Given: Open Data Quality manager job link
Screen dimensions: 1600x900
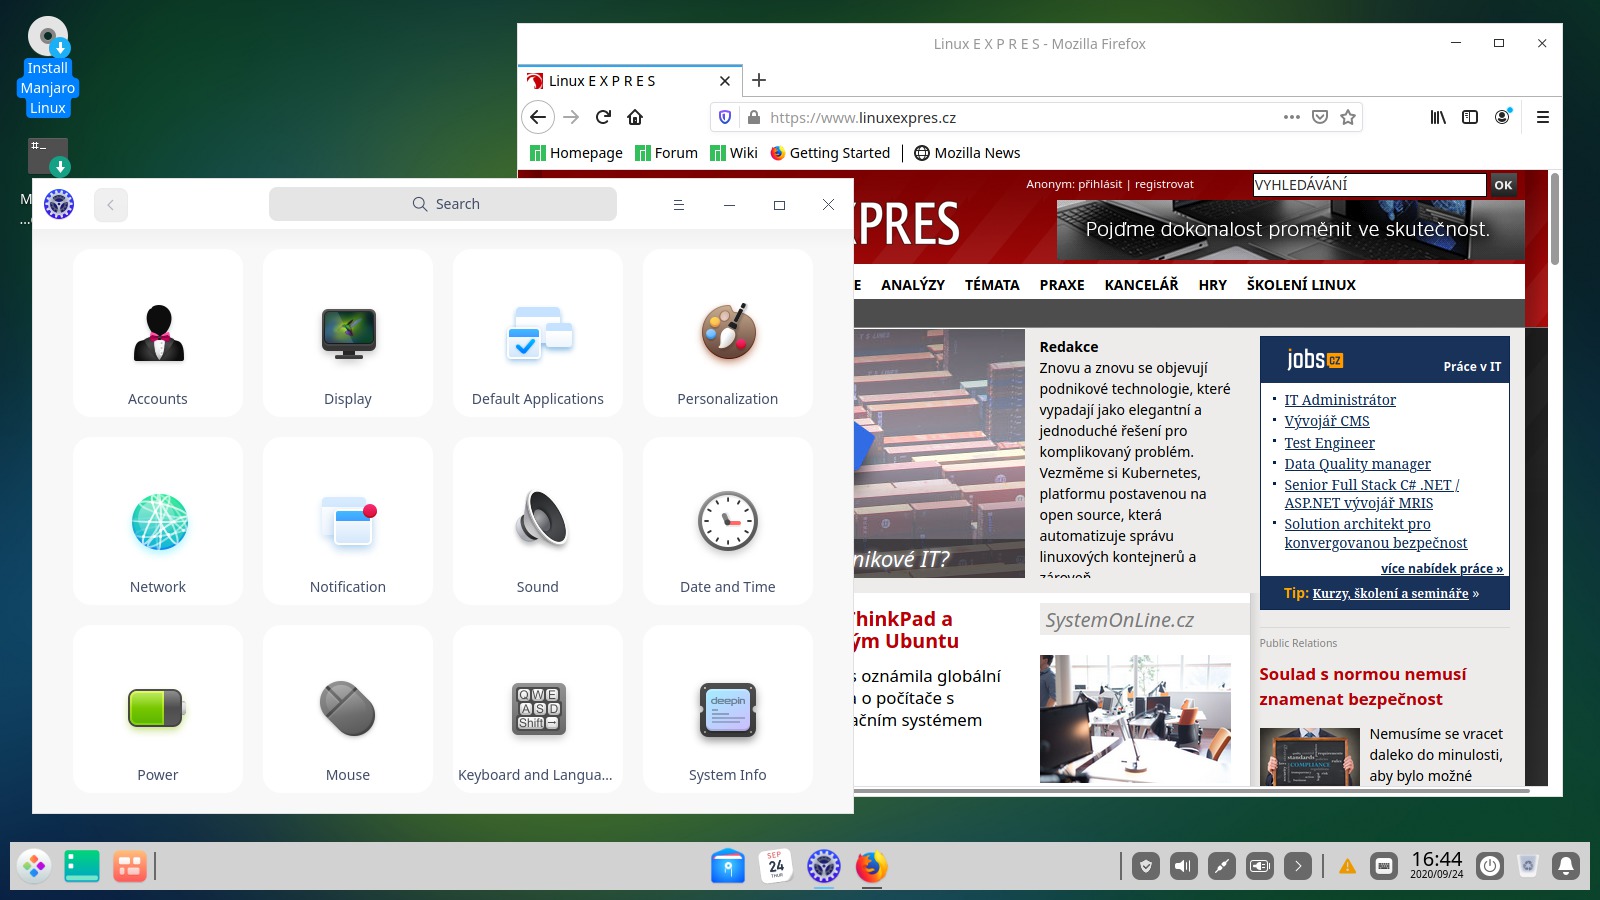Looking at the screenshot, I should 1357,464.
